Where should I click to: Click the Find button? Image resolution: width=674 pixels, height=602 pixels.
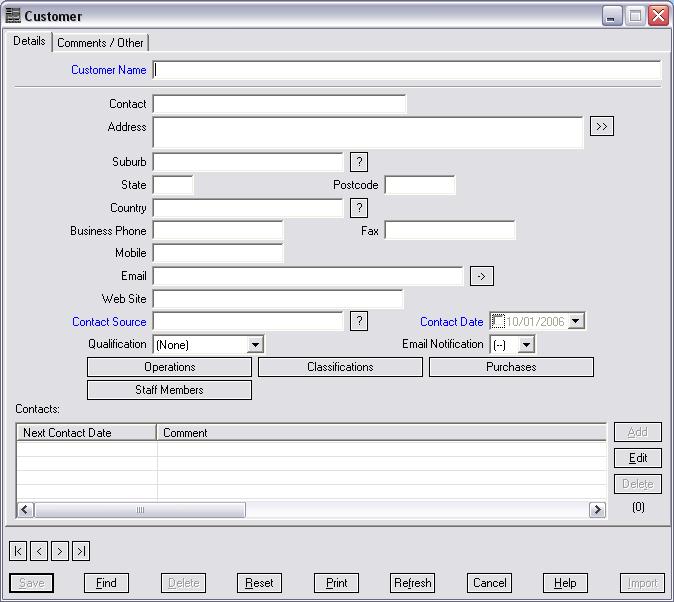[x=106, y=583]
